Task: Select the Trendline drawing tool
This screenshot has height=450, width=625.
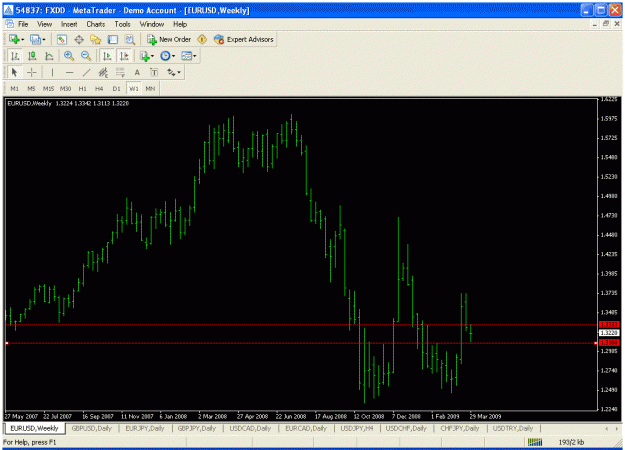Action: pyautogui.click(x=86, y=73)
